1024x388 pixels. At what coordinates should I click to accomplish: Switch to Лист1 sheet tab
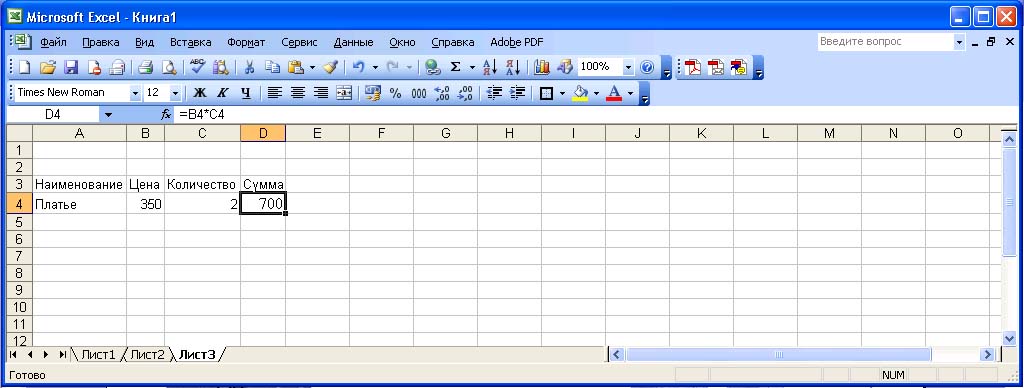tap(98, 355)
